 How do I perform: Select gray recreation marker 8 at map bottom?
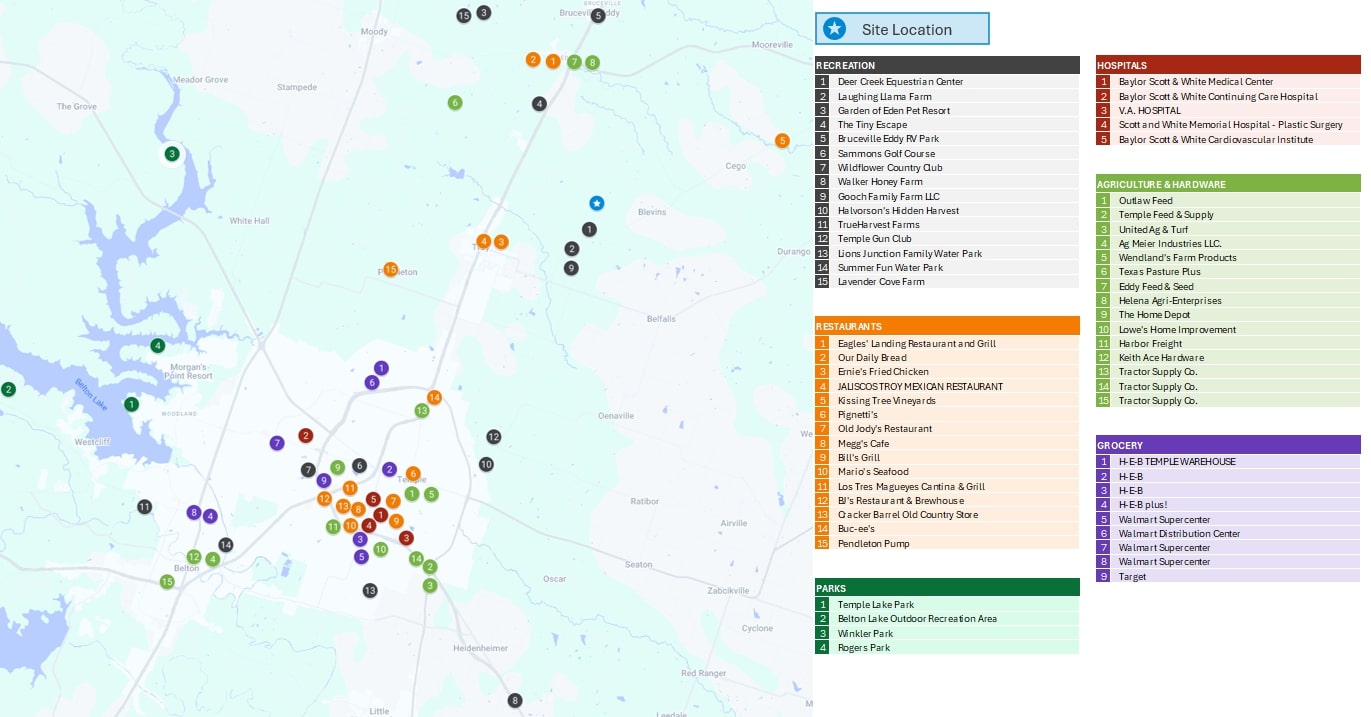point(515,701)
